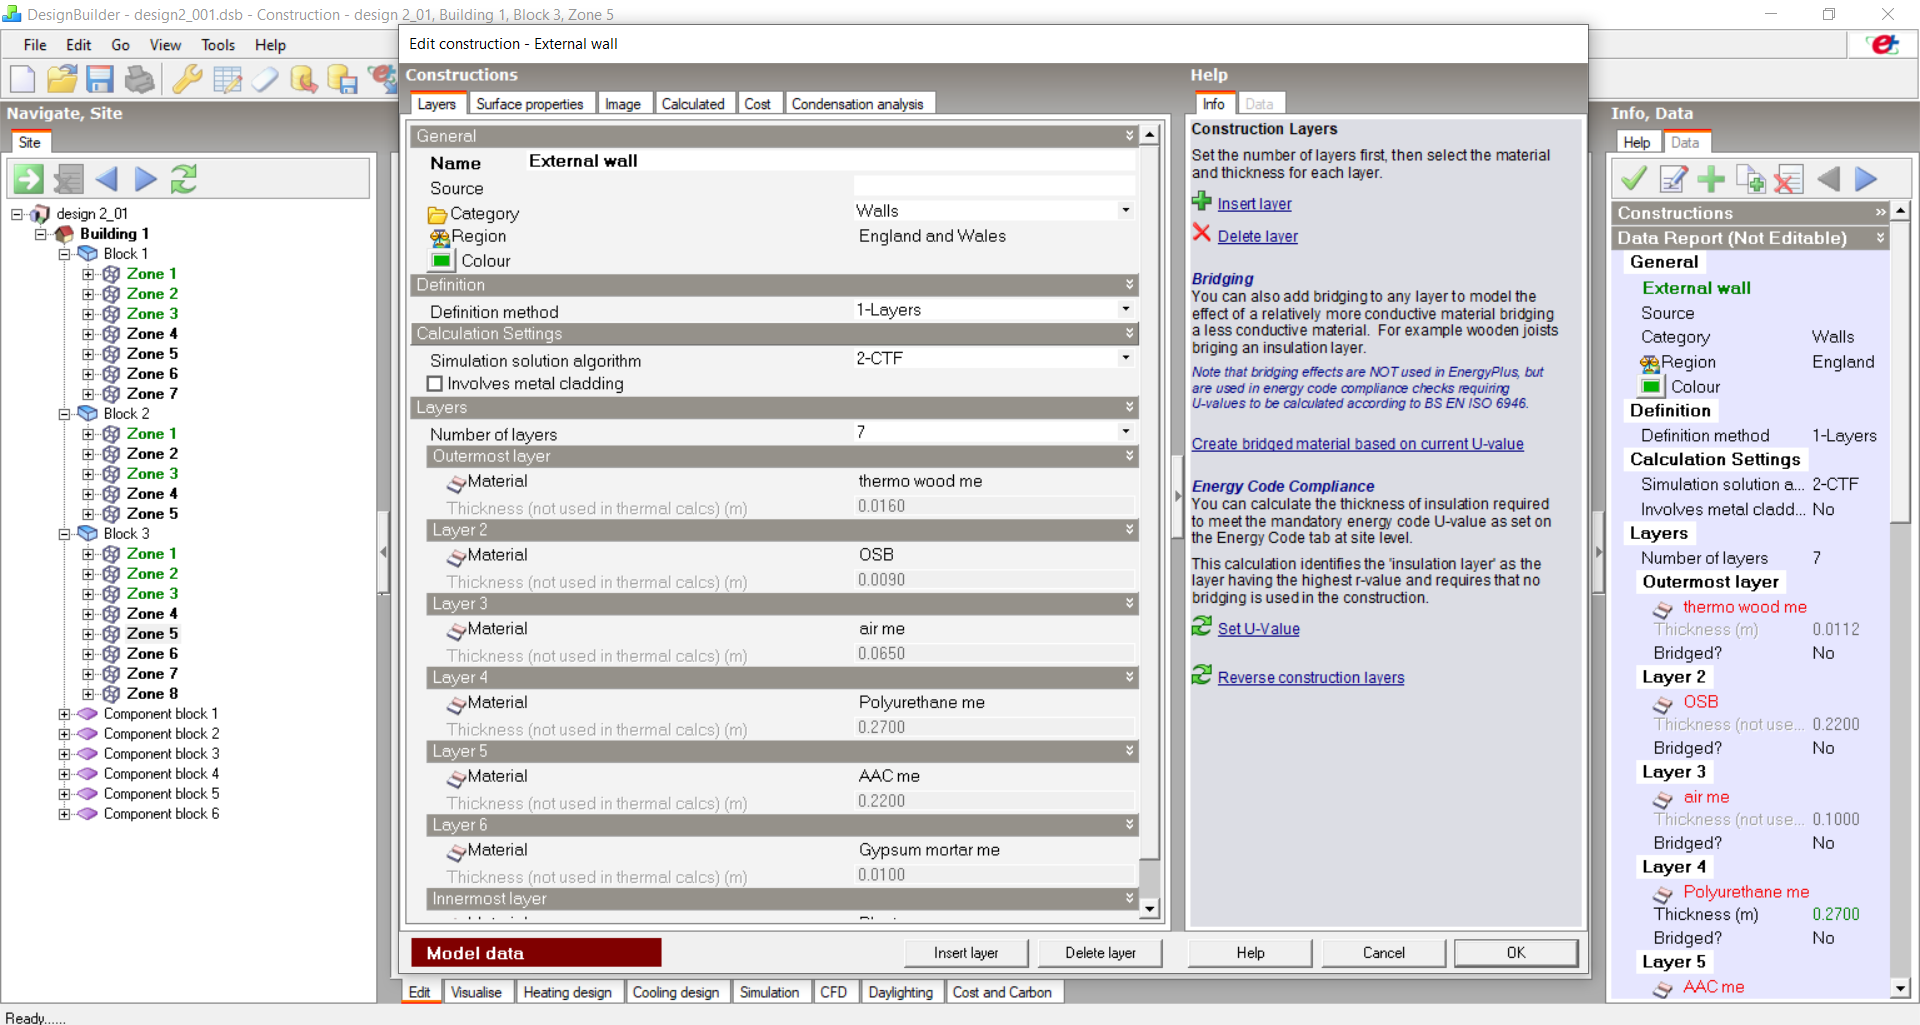Click the Delete layer button at bottom
This screenshot has width=1920, height=1025.
point(1100,953)
